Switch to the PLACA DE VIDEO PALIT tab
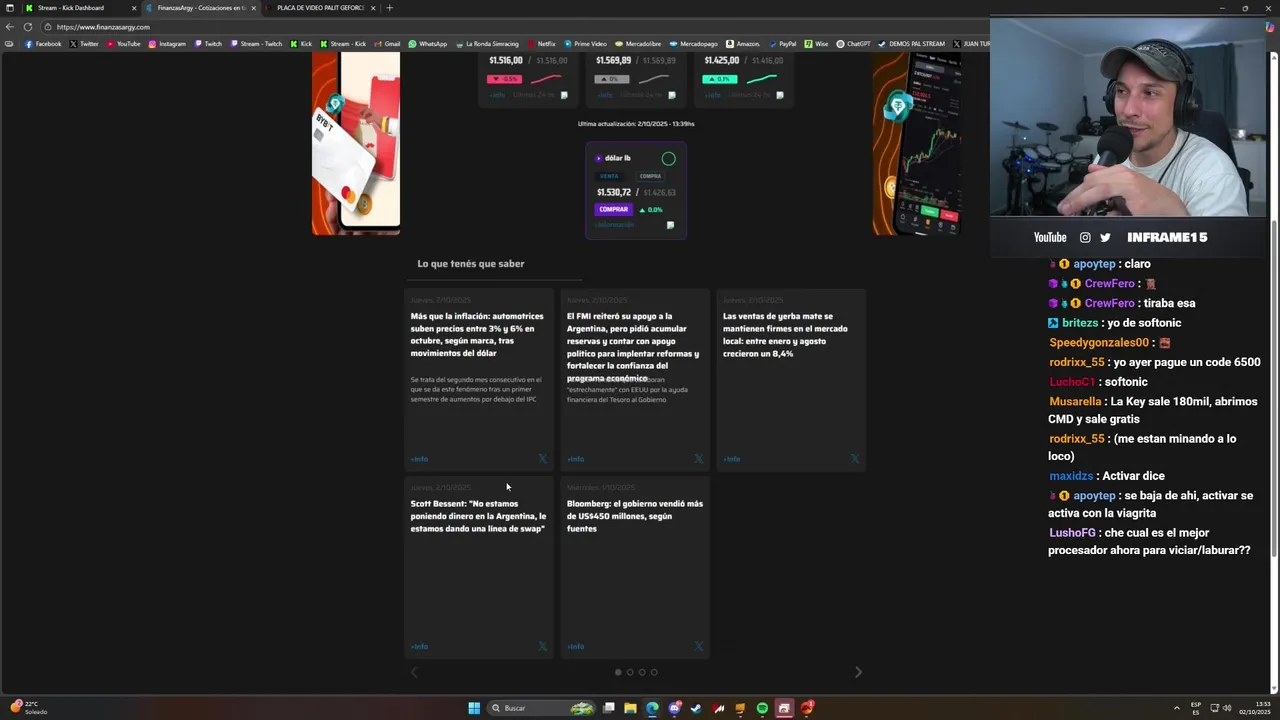The width and height of the screenshot is (1280, 720). 320,8
